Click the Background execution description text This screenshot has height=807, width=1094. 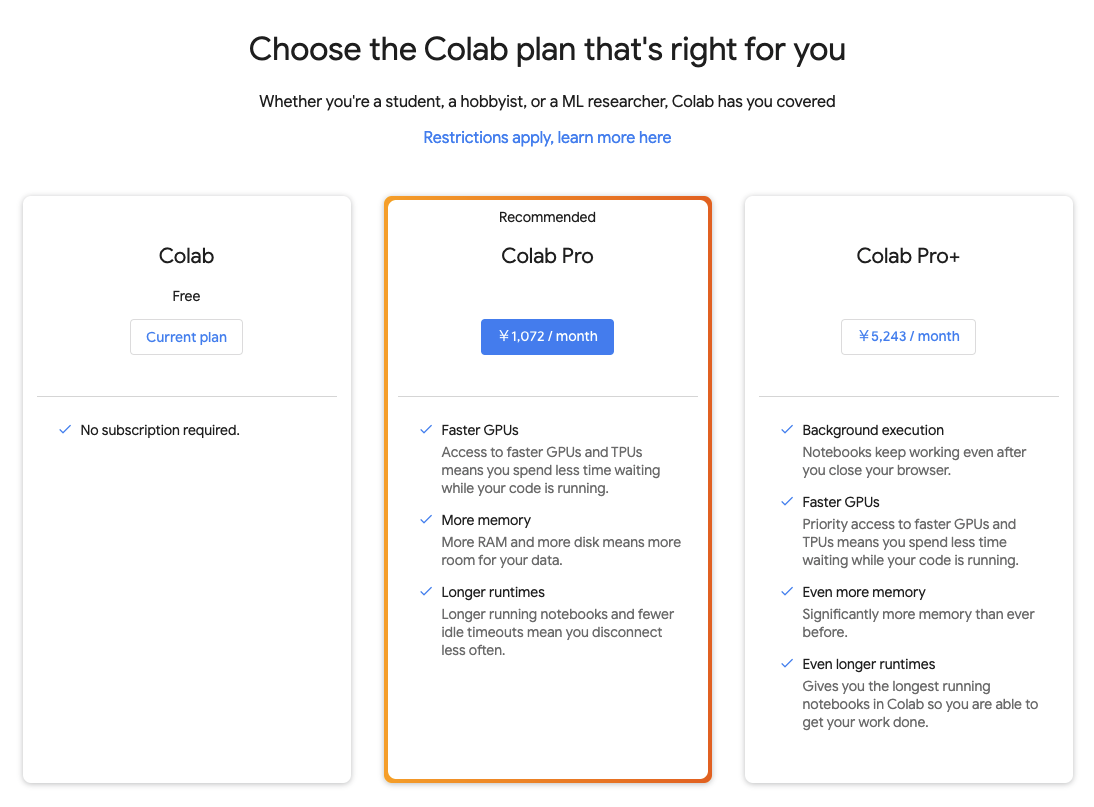pos(913,461)
